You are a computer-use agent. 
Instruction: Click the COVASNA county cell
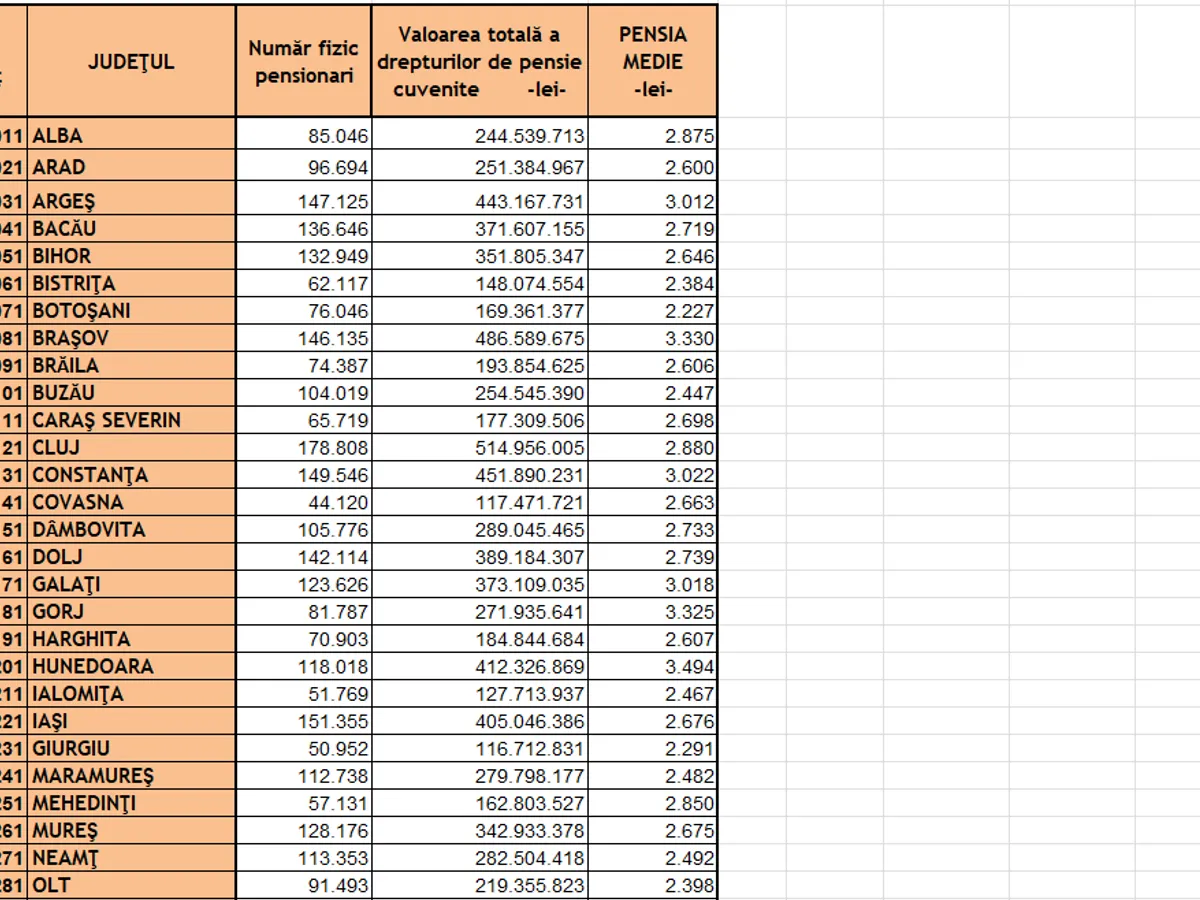point(131,502)
